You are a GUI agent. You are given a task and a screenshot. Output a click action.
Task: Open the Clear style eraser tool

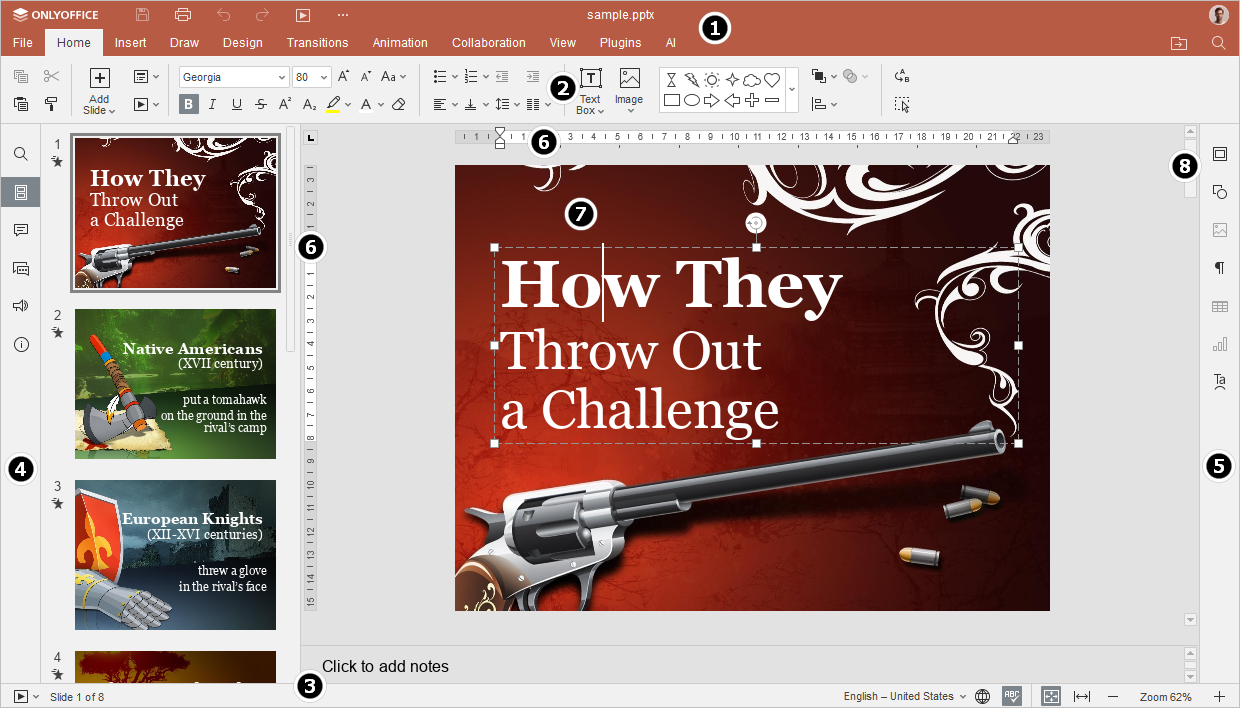(x=399, y=103)
